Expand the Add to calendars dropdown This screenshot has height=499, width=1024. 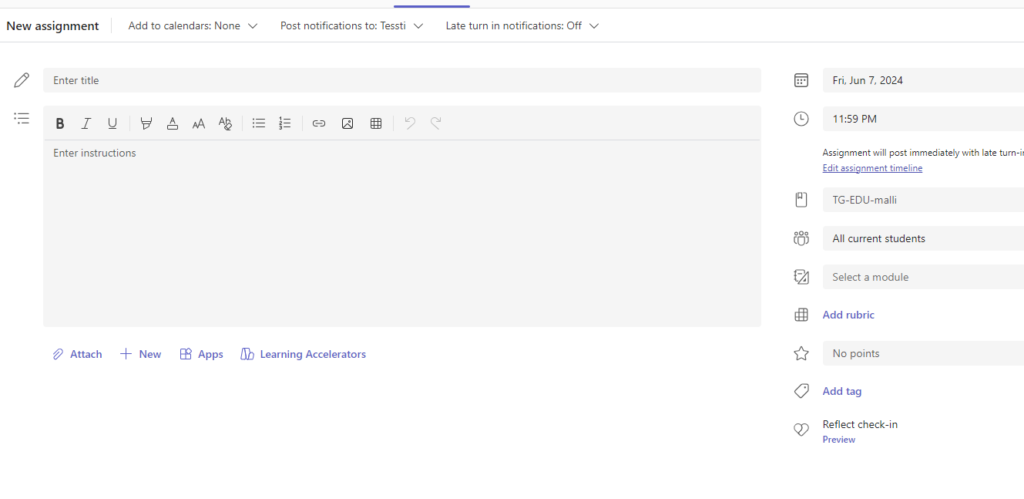193,26
